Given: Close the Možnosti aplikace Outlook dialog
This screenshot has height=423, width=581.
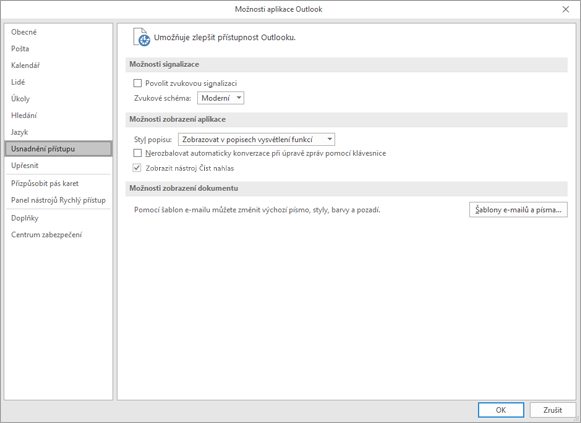Looking at the screenshot, I should 565,9.
